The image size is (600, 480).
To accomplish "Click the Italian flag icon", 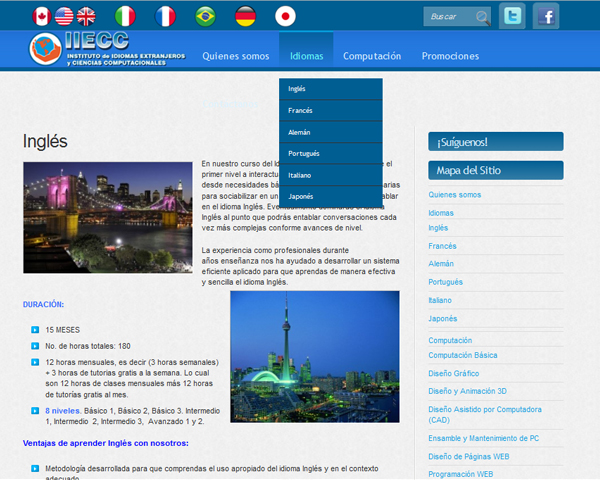I will [125, 16].
